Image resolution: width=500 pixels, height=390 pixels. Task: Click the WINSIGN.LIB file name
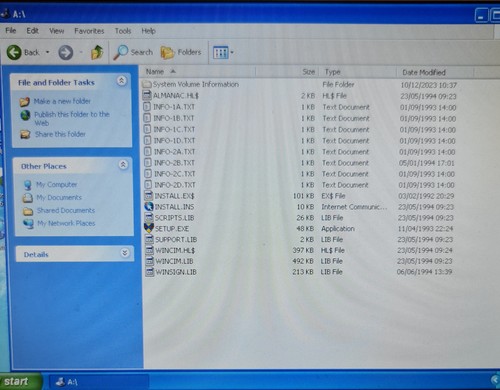click(x=176, y=272)
